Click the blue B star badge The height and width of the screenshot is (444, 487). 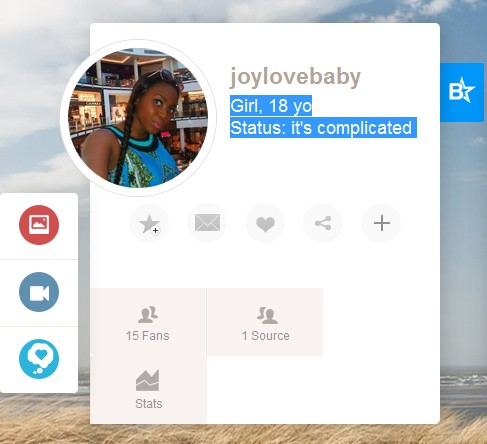coord(462,92)
